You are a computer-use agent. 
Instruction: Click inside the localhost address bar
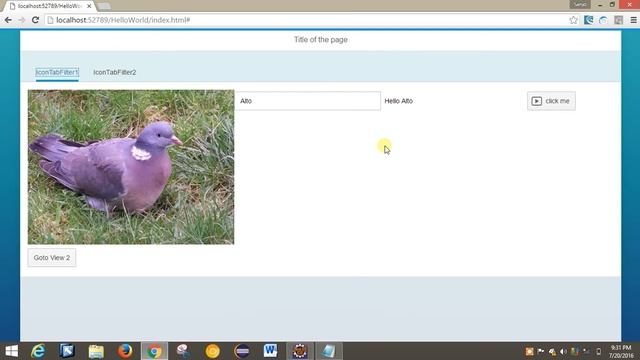tap(306, 20)
